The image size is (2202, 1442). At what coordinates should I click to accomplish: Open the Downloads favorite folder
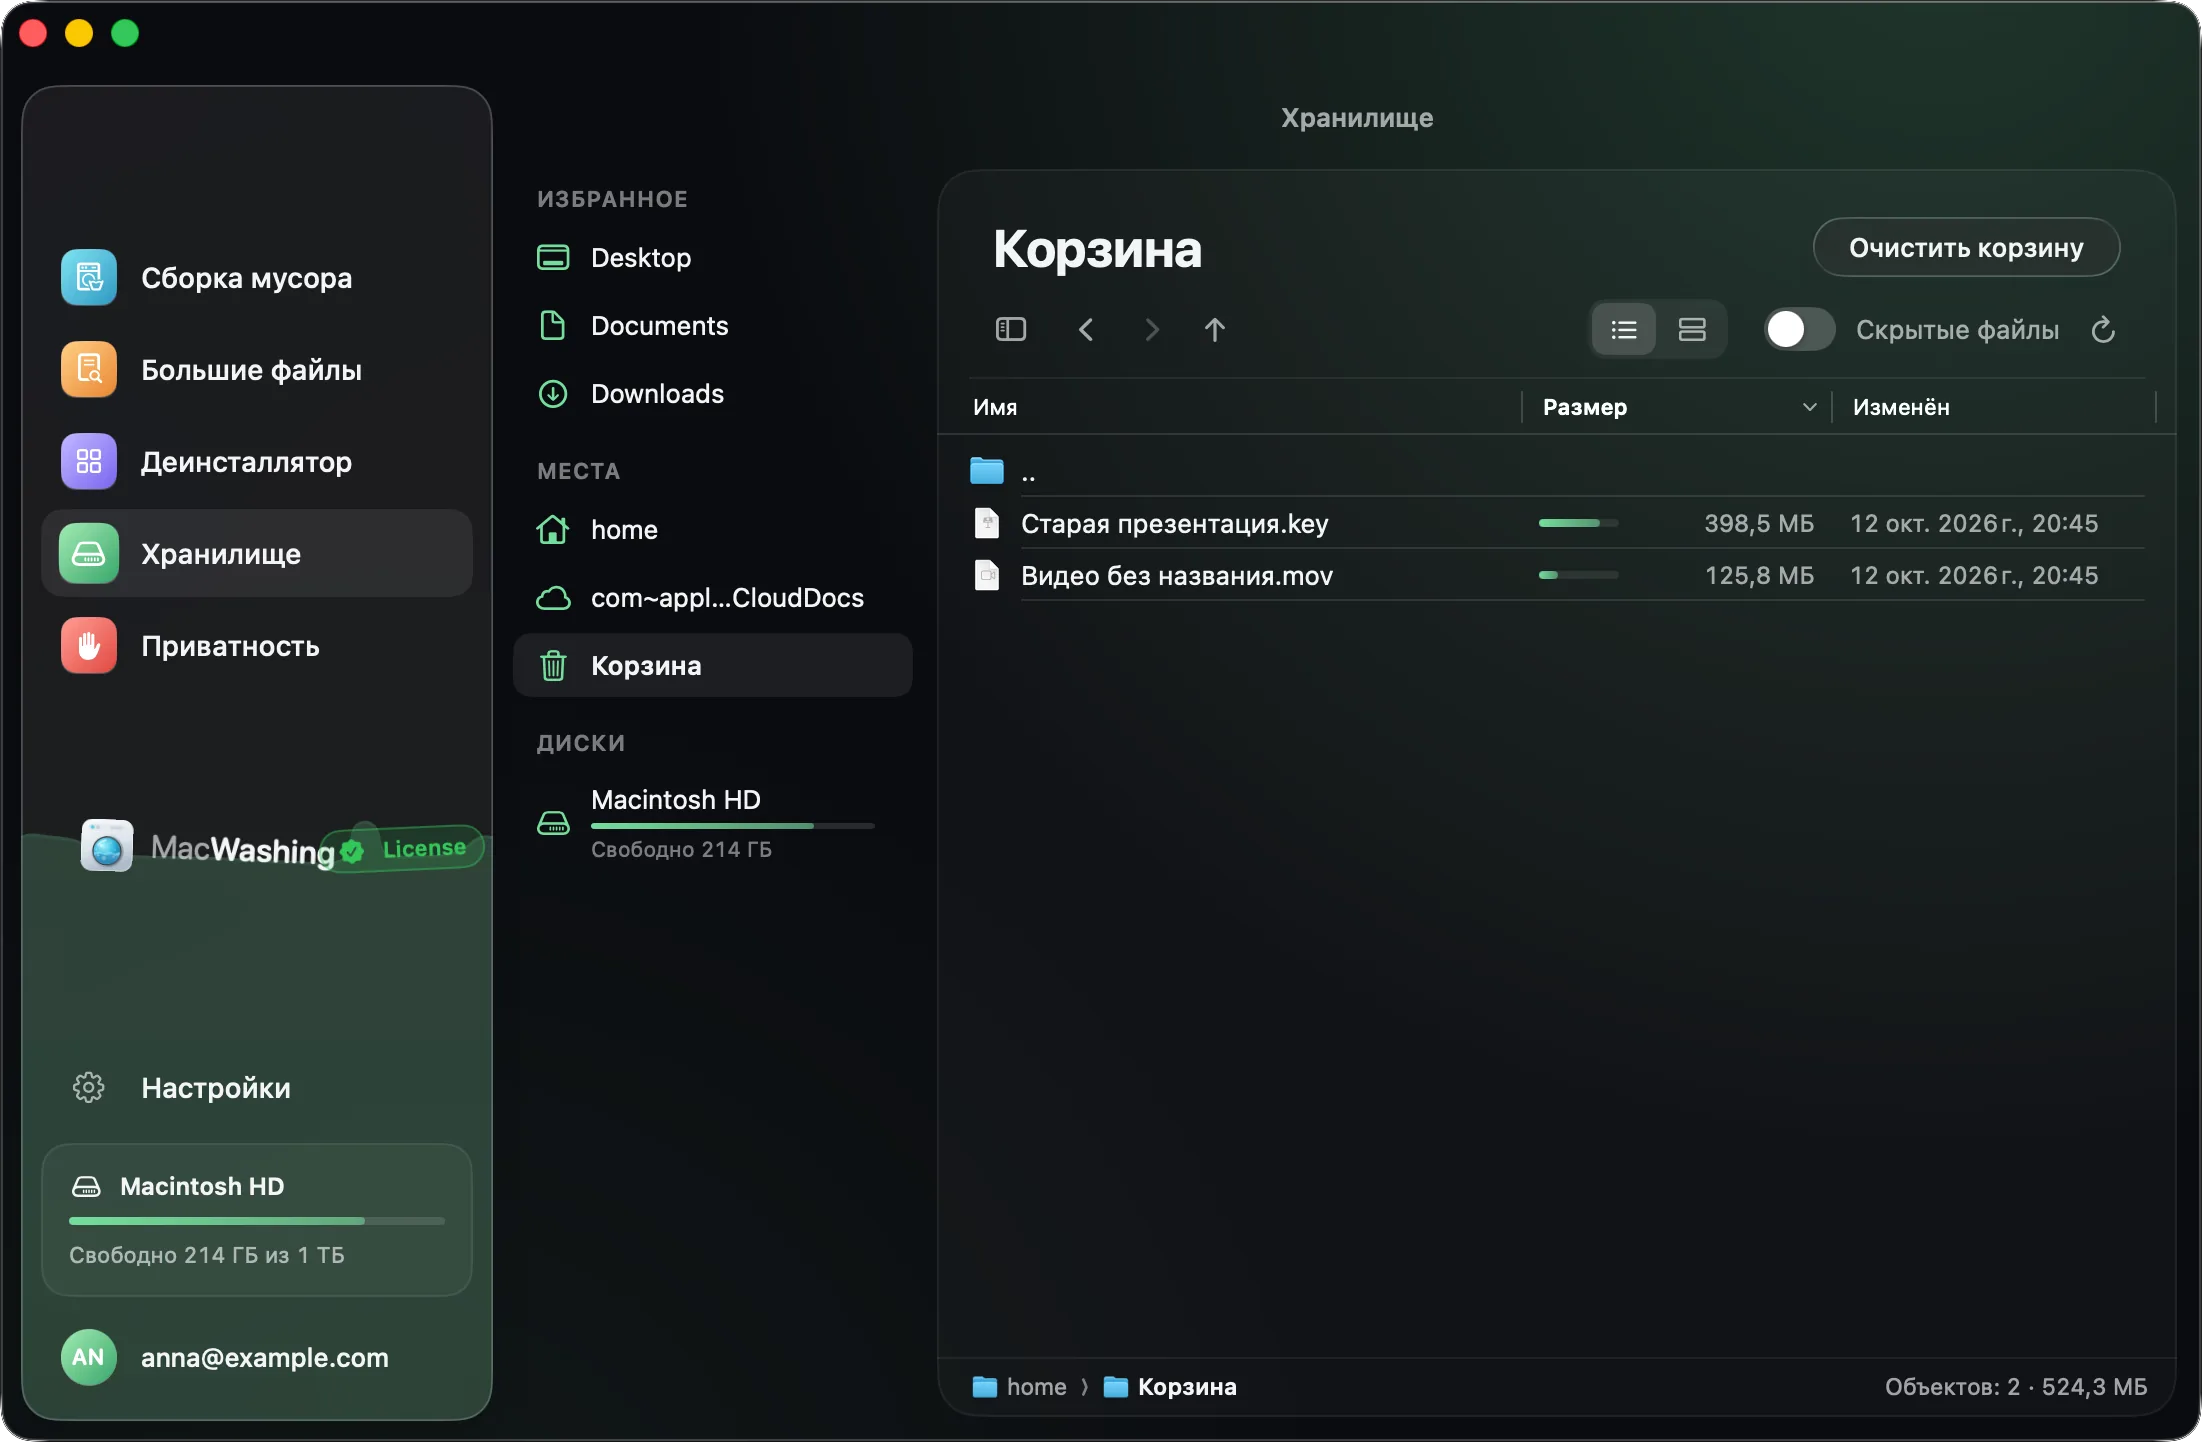click(x=712, y=394)
